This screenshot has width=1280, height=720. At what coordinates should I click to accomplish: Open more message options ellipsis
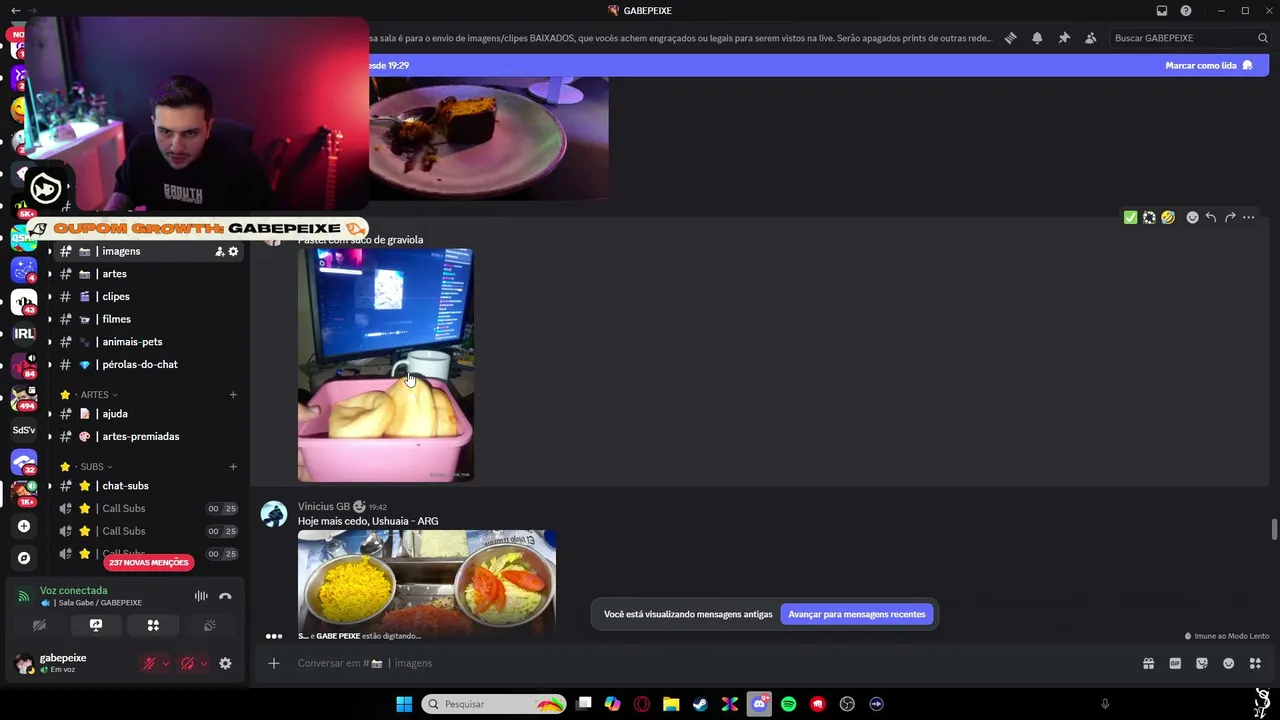(x=1249, y=217)
